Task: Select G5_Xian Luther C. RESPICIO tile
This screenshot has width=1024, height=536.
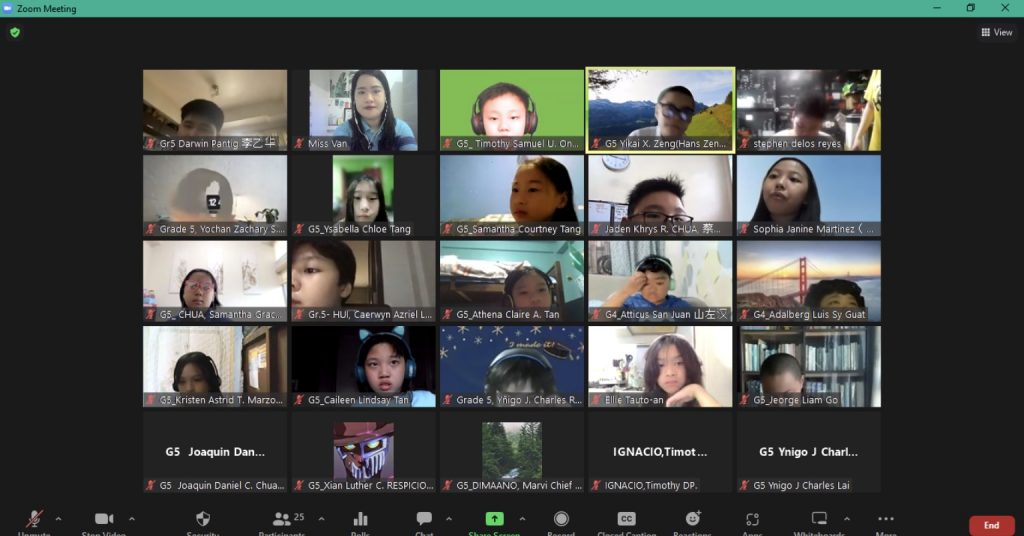Action: click(363, 452)
